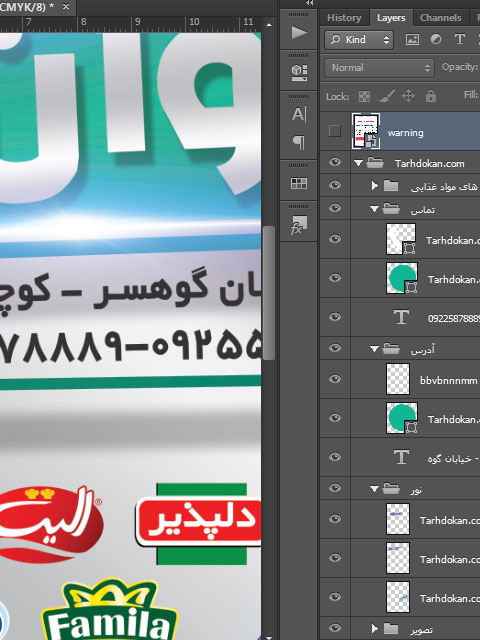Click folder icon of تصویر group
Viewport: 480px width, 640px height.
(x=391, y=629)
